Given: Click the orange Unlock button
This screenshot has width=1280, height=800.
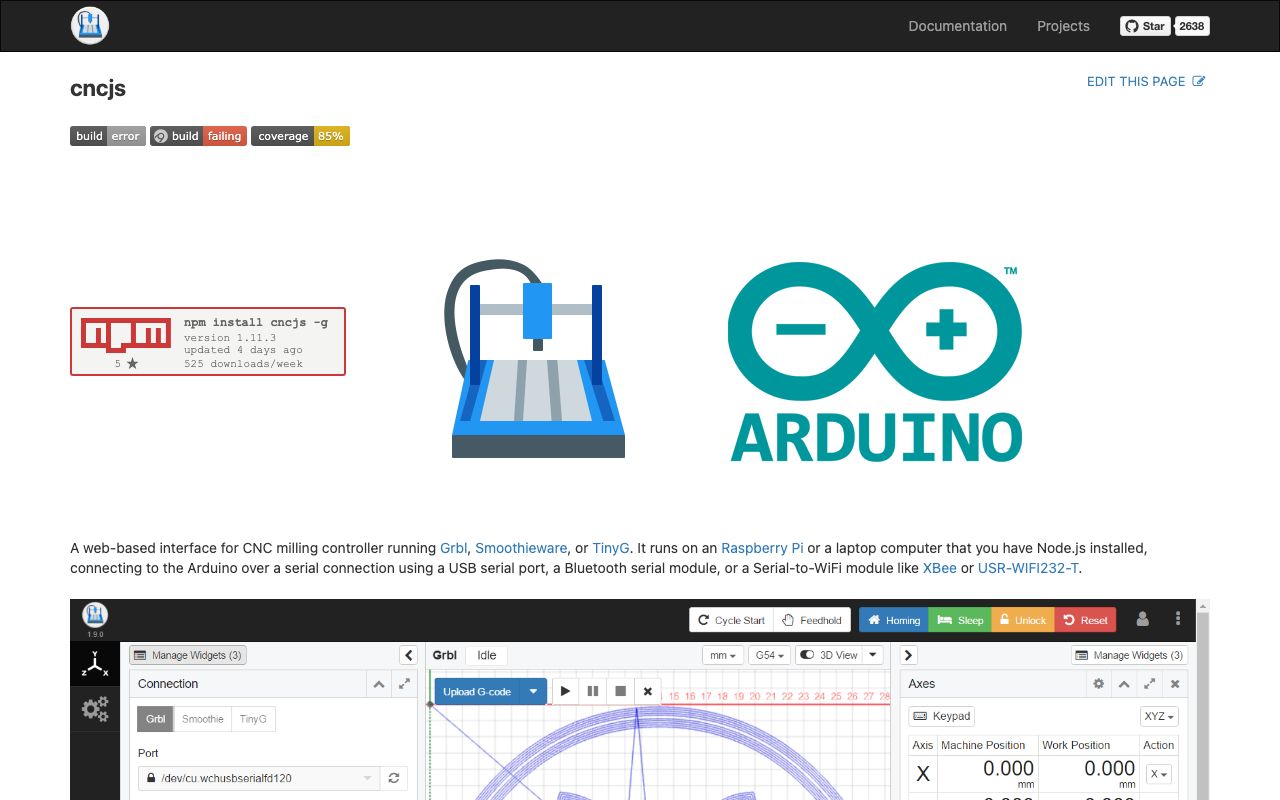Looking at the screenshot, I should [1023, 620].
